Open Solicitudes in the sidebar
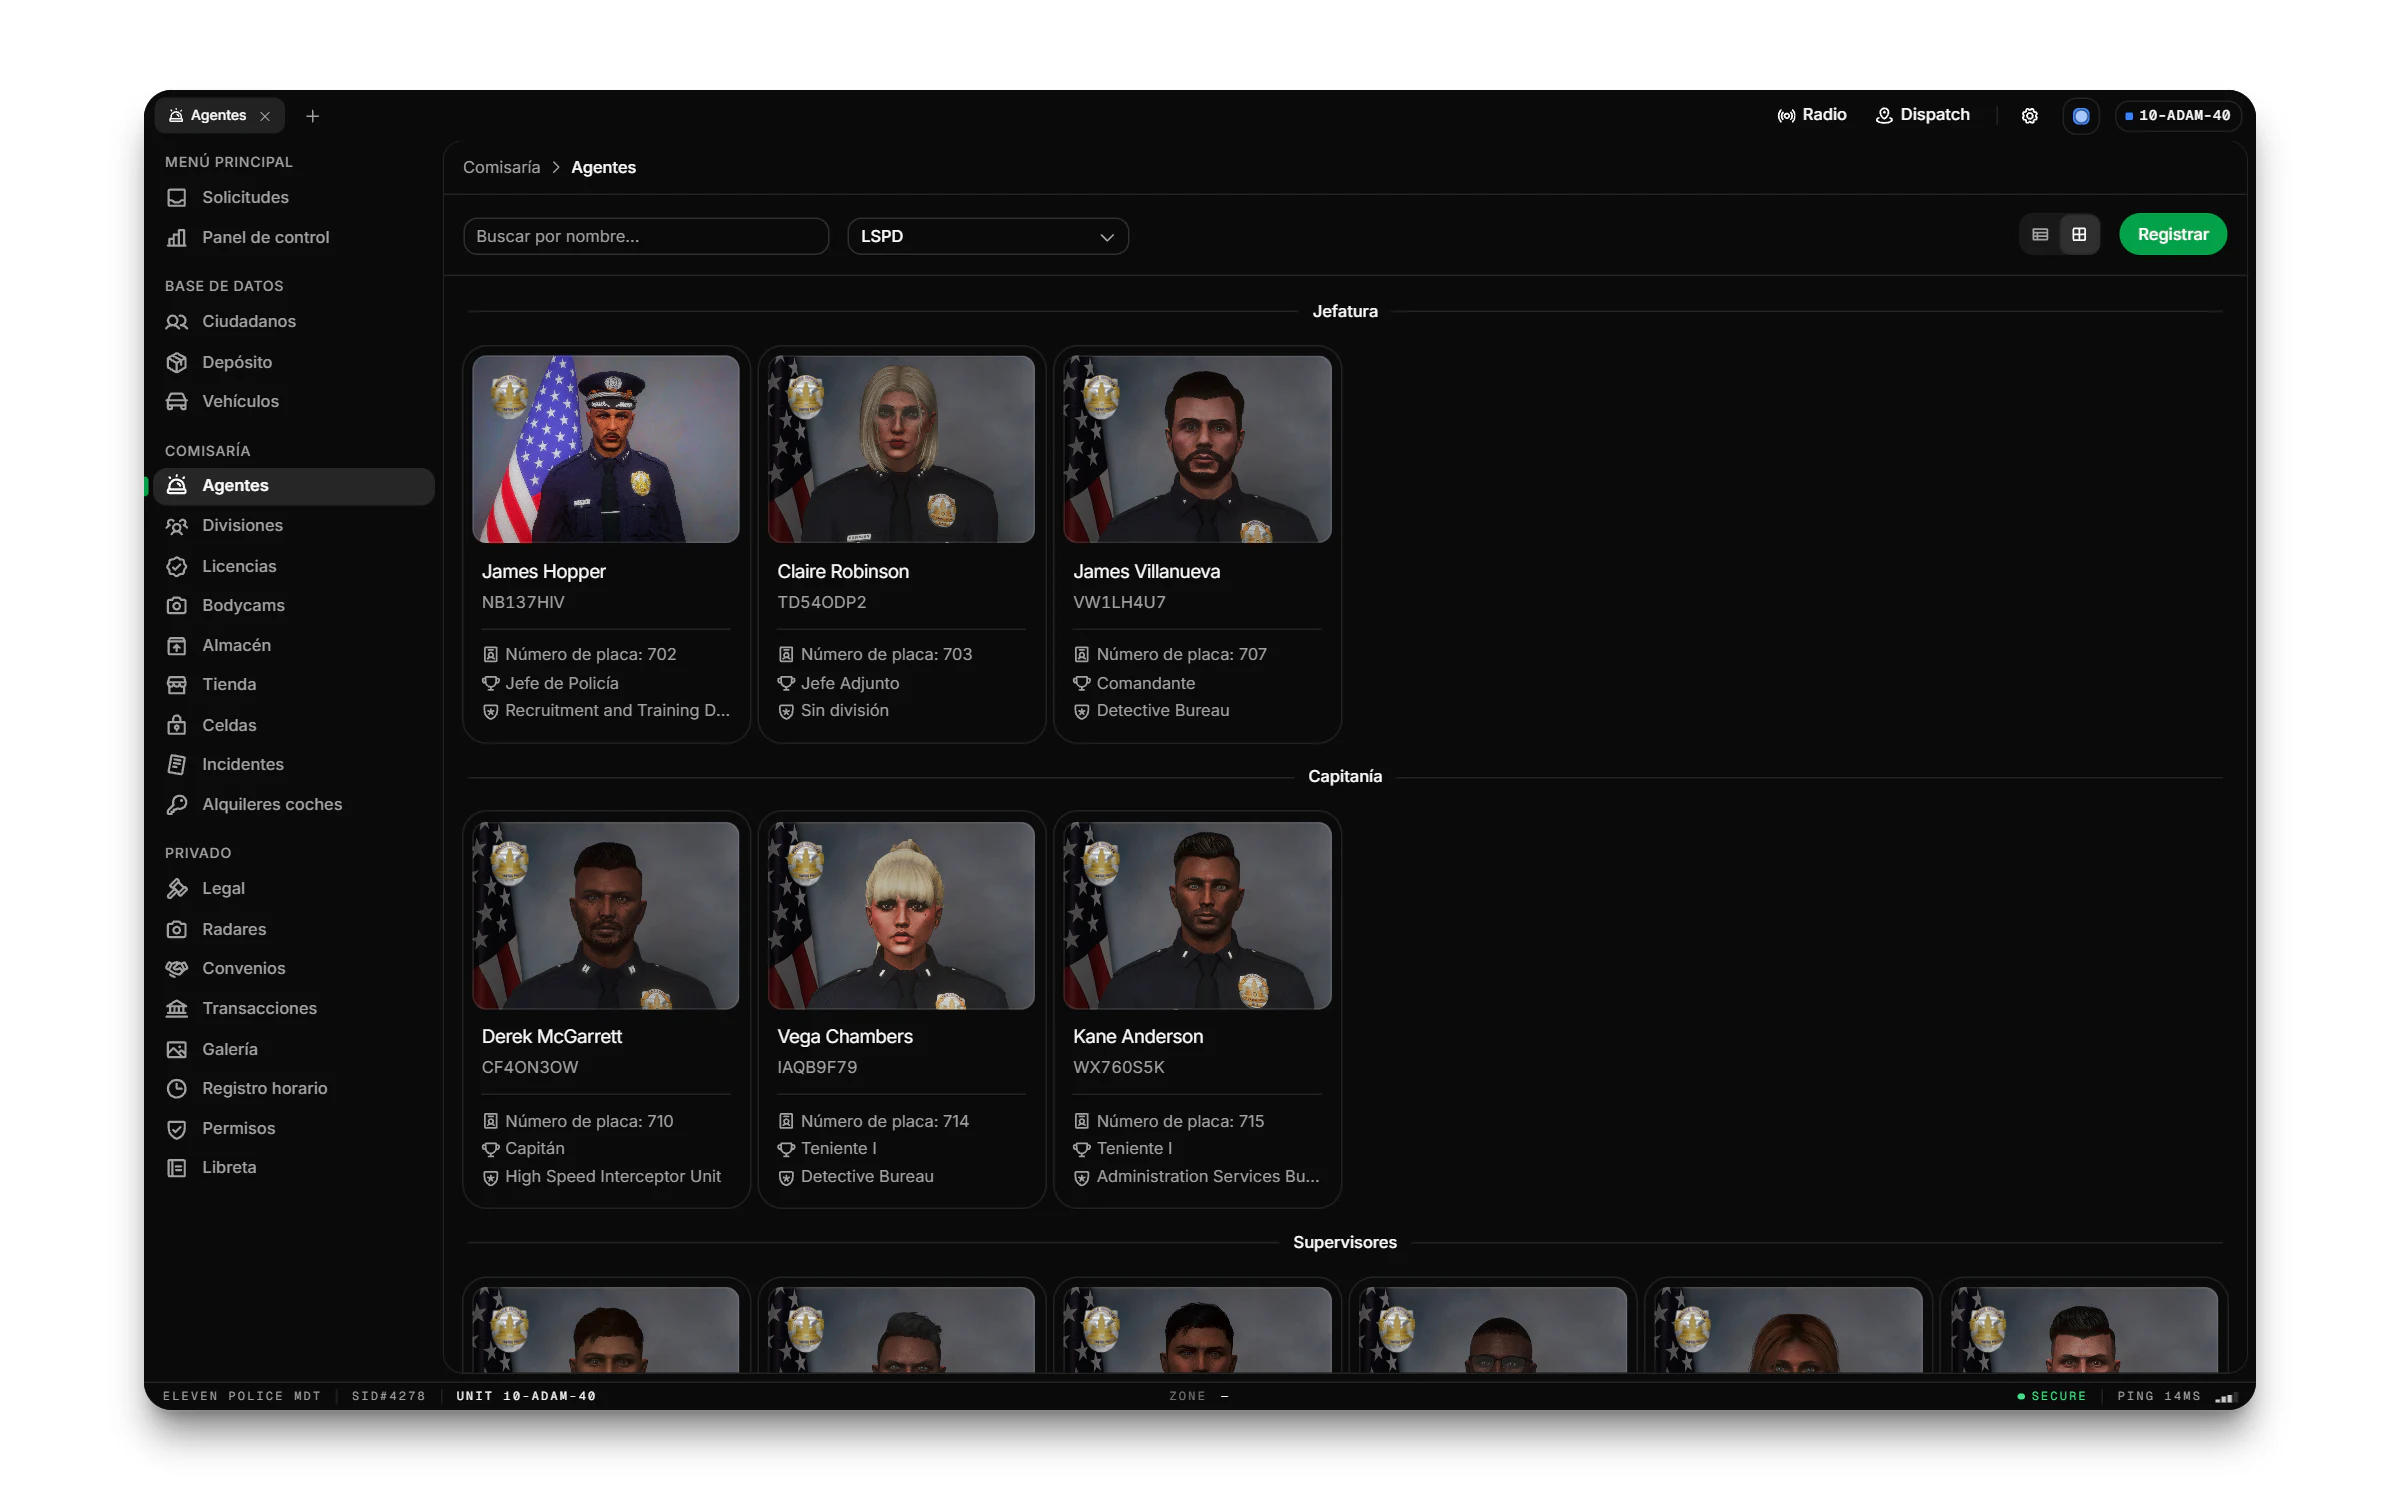The height and width of the screenshot is (1500, 2400). point(294,197)
